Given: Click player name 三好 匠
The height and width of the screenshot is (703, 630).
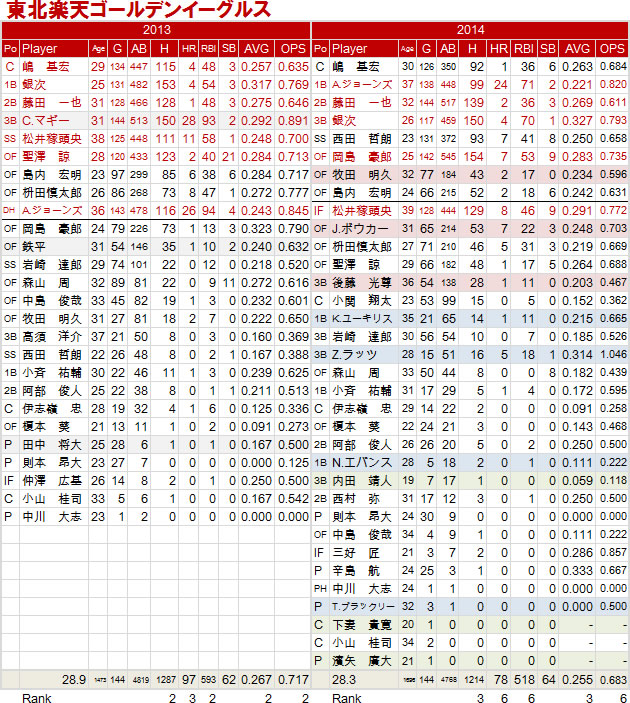Looking at the screenshot, I should tap(356, 553).
